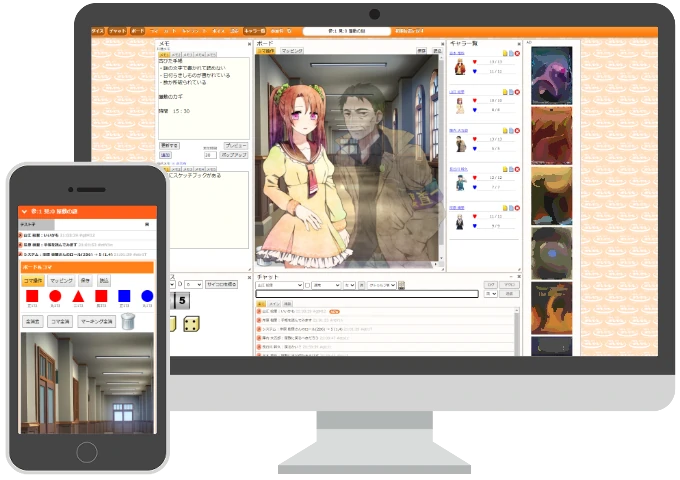
Task: Tap コマ操作 button on phone
Action: pos(33,281)
